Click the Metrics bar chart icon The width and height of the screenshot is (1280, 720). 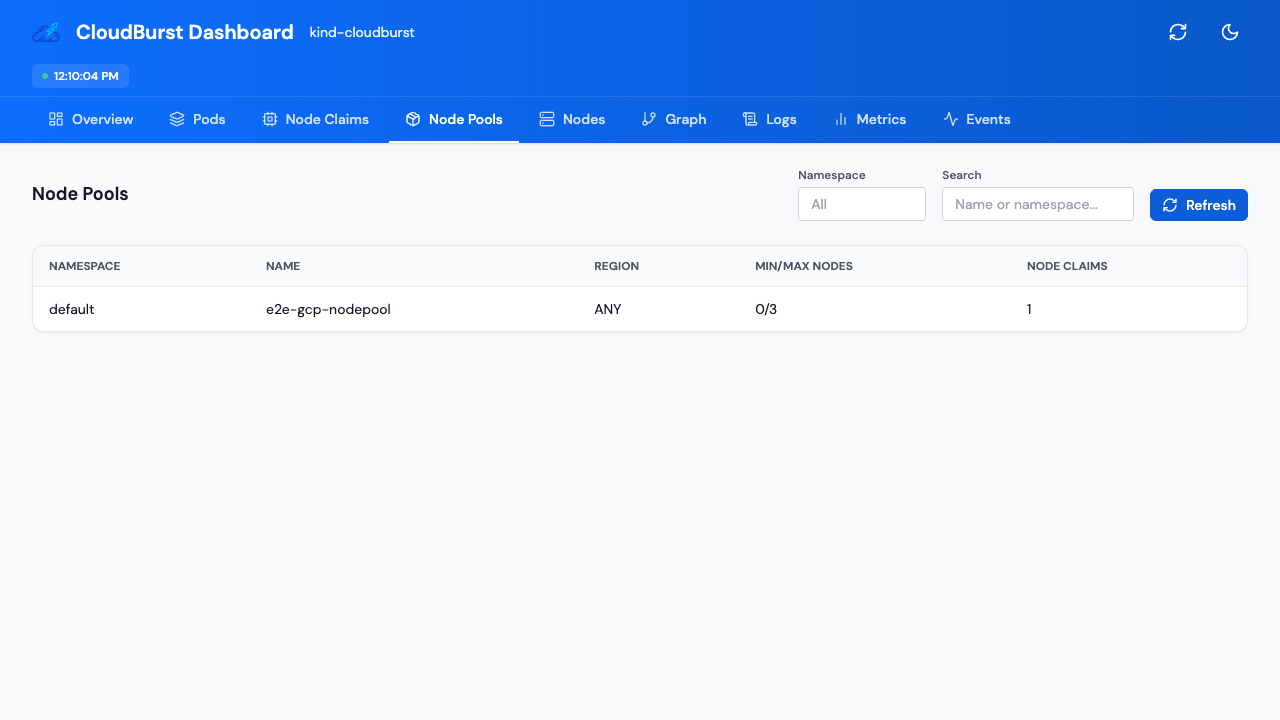(x=841, y=119)
